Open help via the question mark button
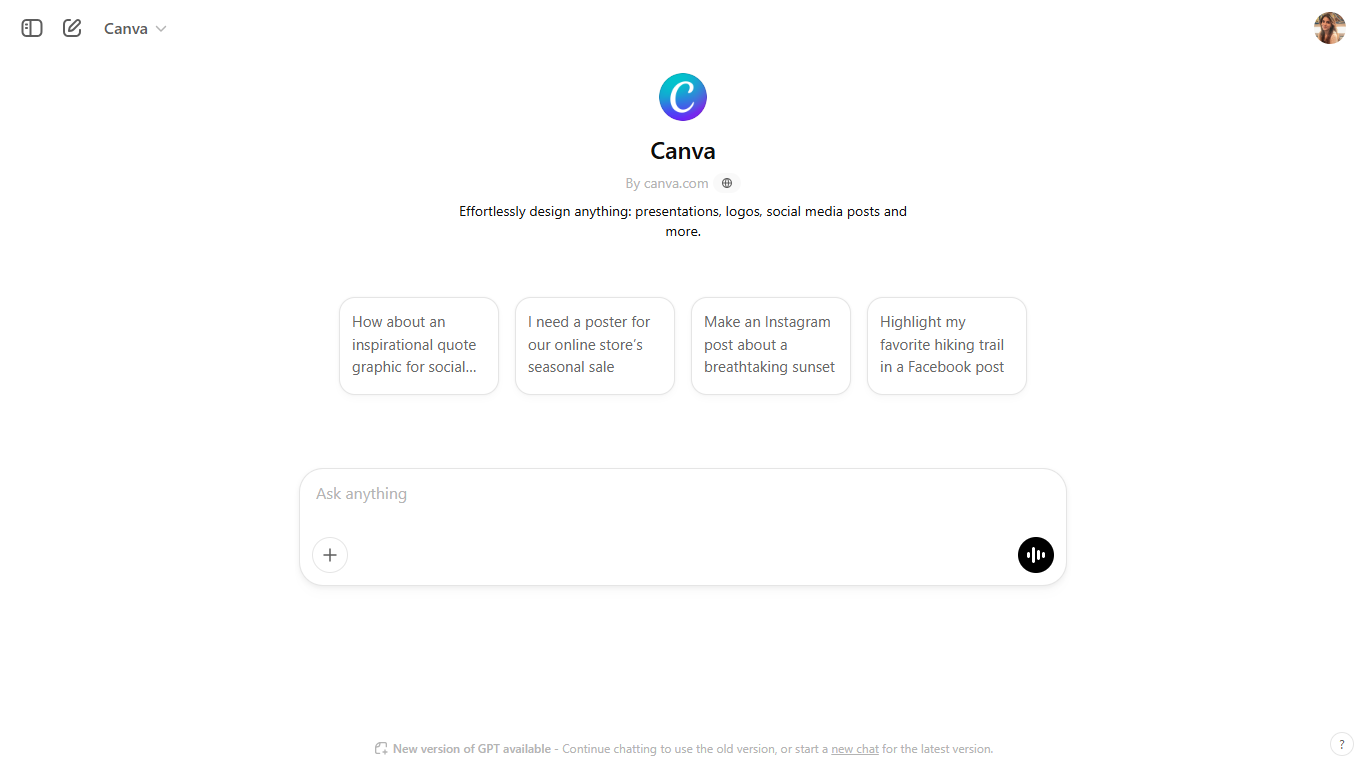The height and width of the screenshot is (768, 1366). [1341, 744]
